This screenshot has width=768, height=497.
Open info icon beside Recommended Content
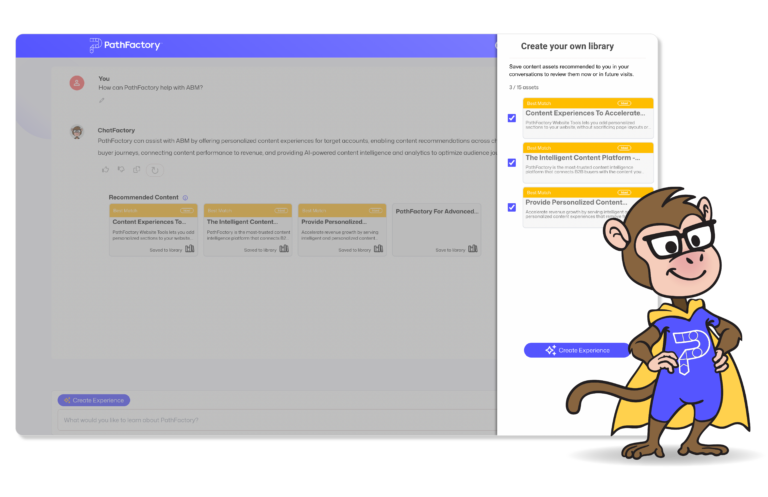[x=185, y=198]
